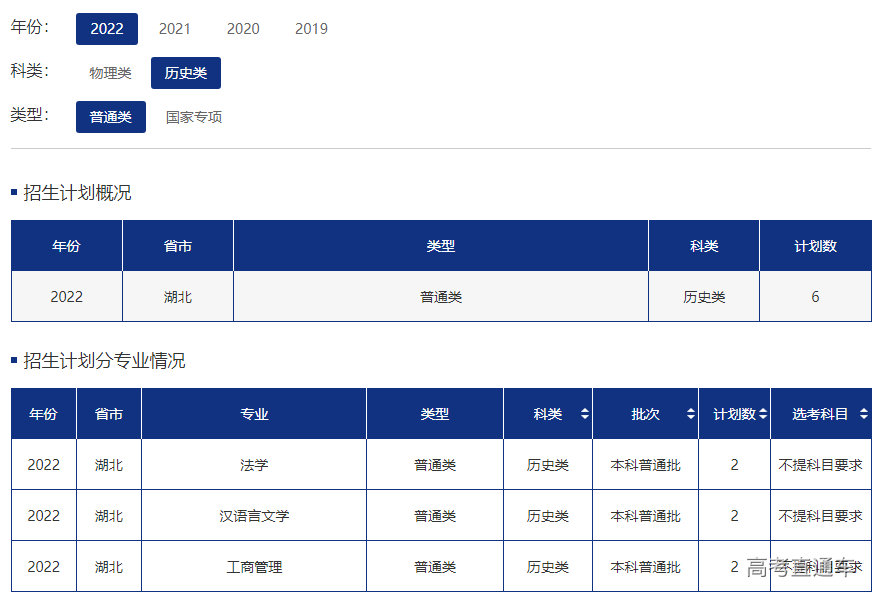This screenshot has width=884, height=607.
Task: Click sort arrows in 选考科目 column header
Action: click(x=863, y=414)
